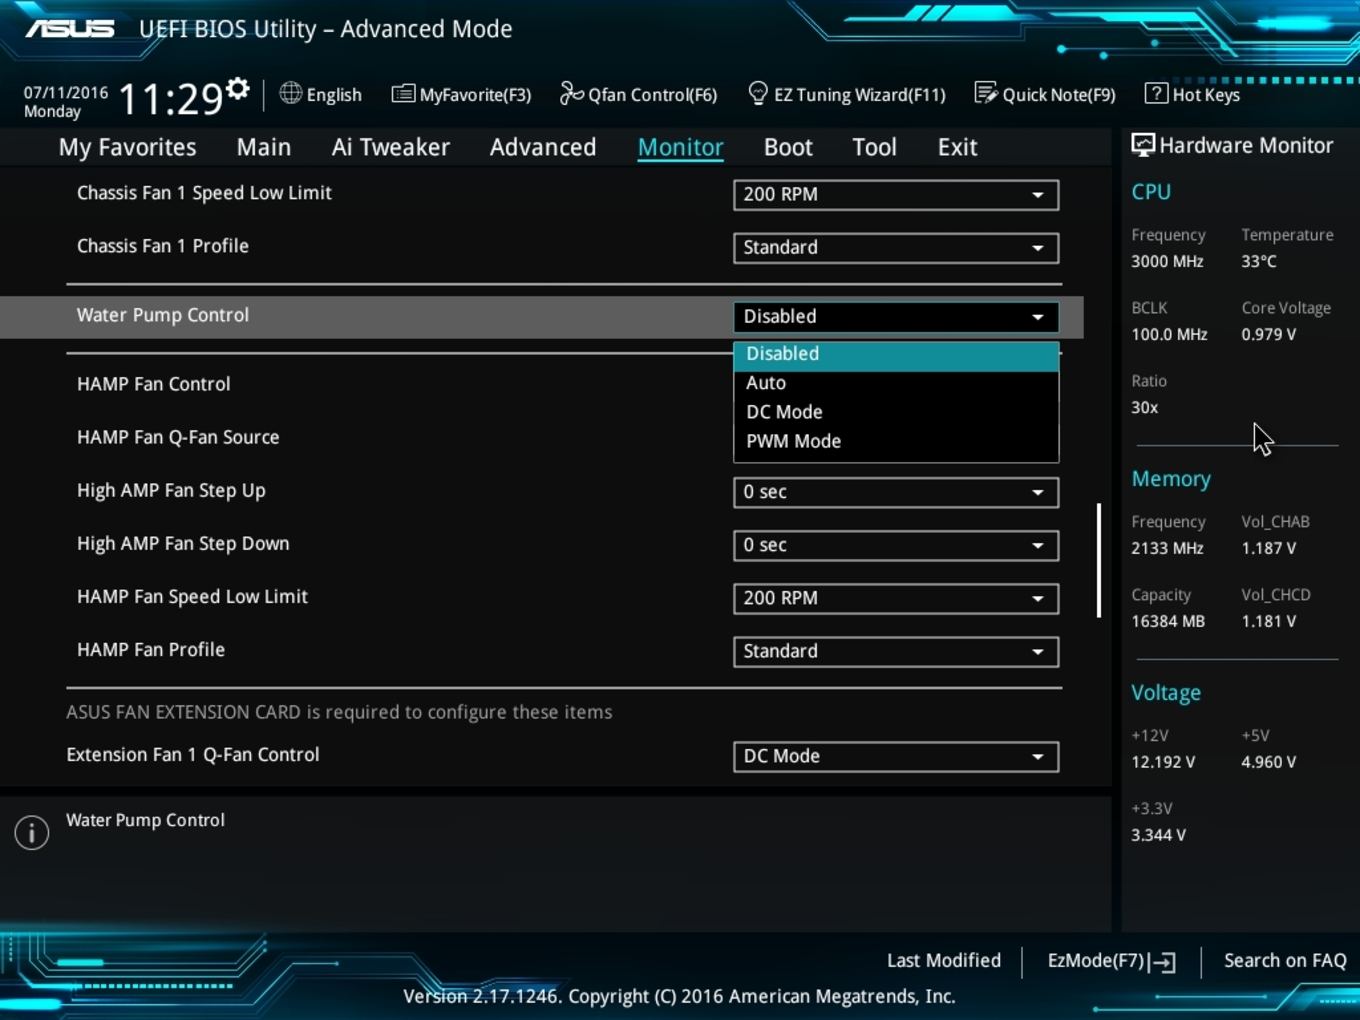Image resolution: width=1360 pixels, height=1020 pixels.
Task: Collapse the Water Pump Control dropdown
Action: (896, 317)
